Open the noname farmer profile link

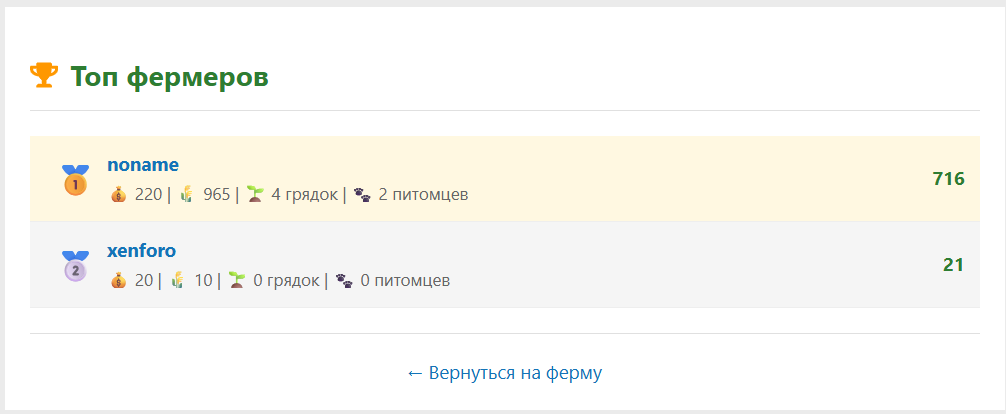click(143, 165)
